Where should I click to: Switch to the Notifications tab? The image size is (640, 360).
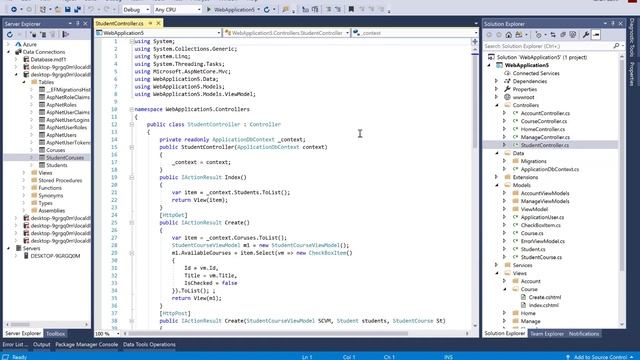pos(584,333)
